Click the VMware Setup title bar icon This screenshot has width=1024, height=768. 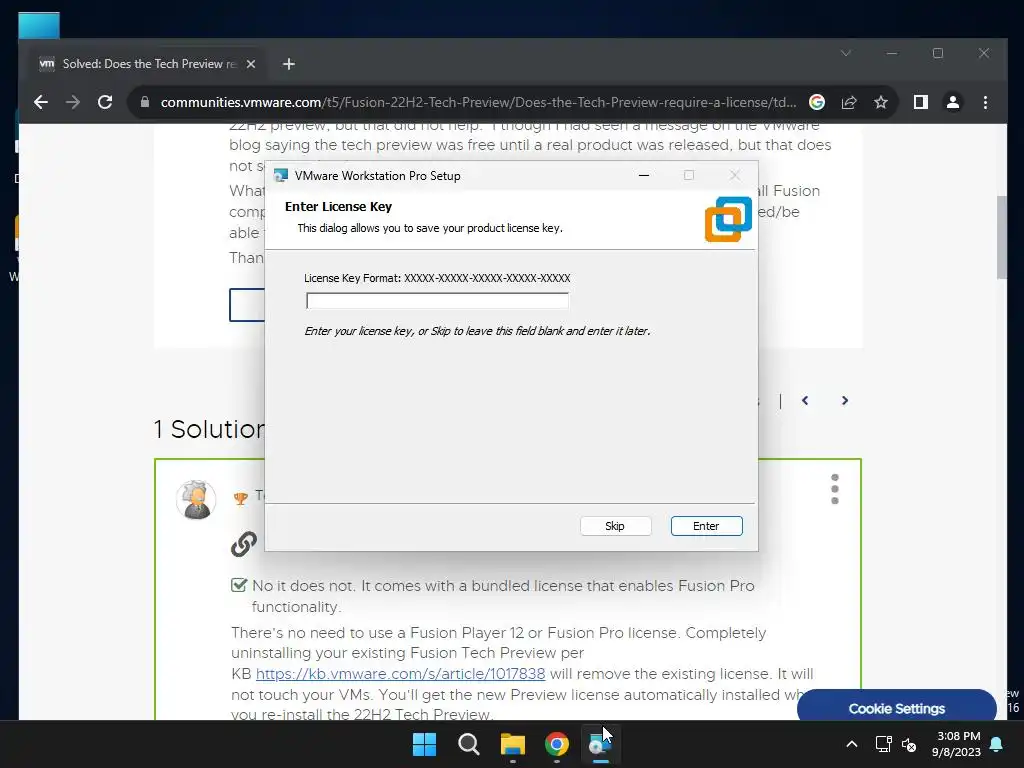281,176
